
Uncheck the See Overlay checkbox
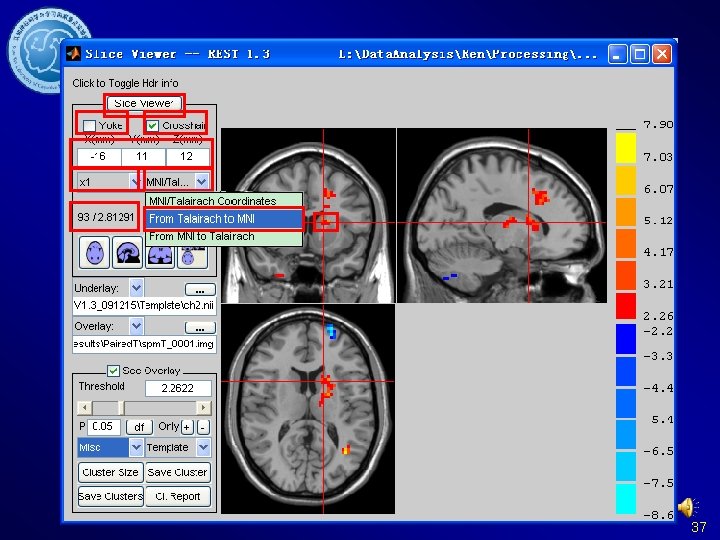(113, 371)
